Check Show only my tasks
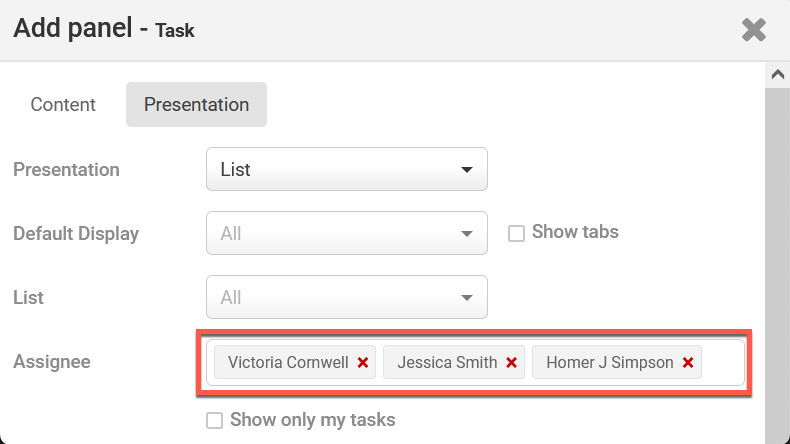This screenshot has width=790, height=444. (214, 420)
